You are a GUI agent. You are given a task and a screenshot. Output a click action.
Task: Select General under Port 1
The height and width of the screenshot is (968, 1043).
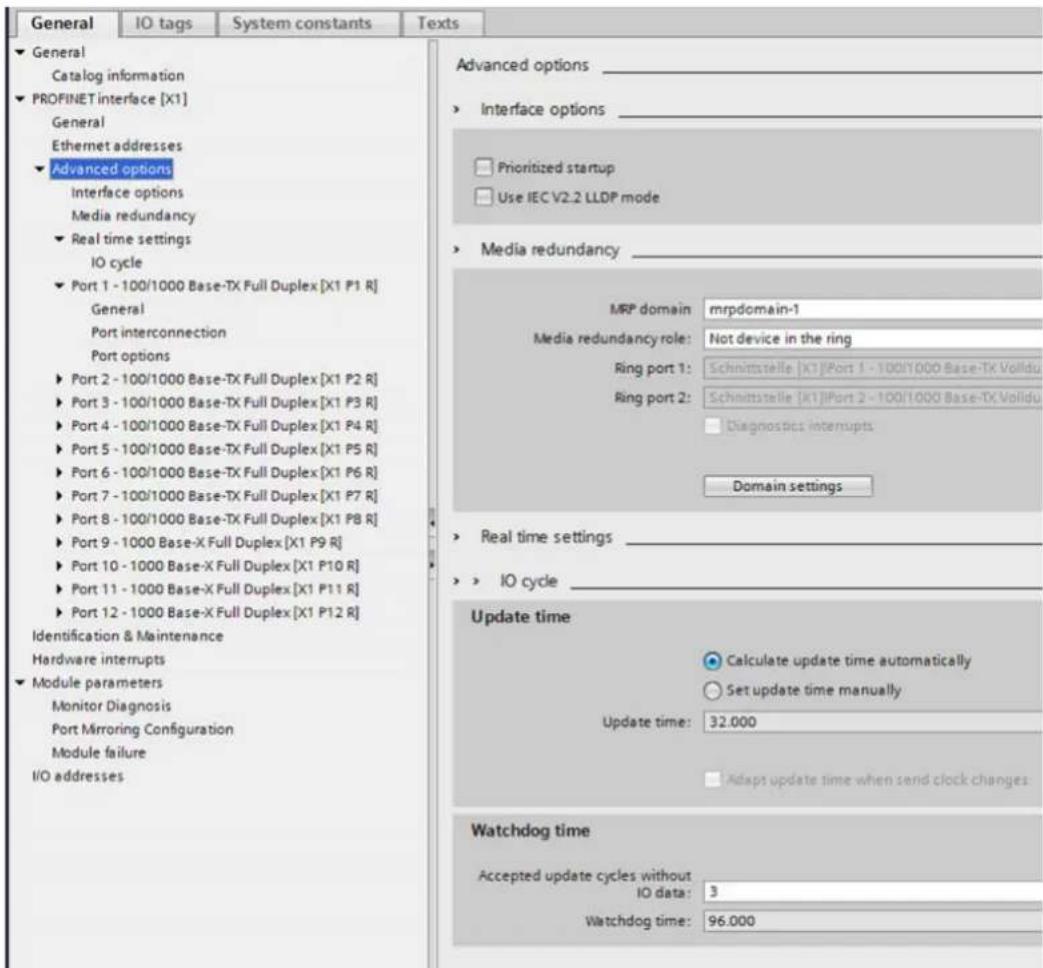tap(117, 309)
